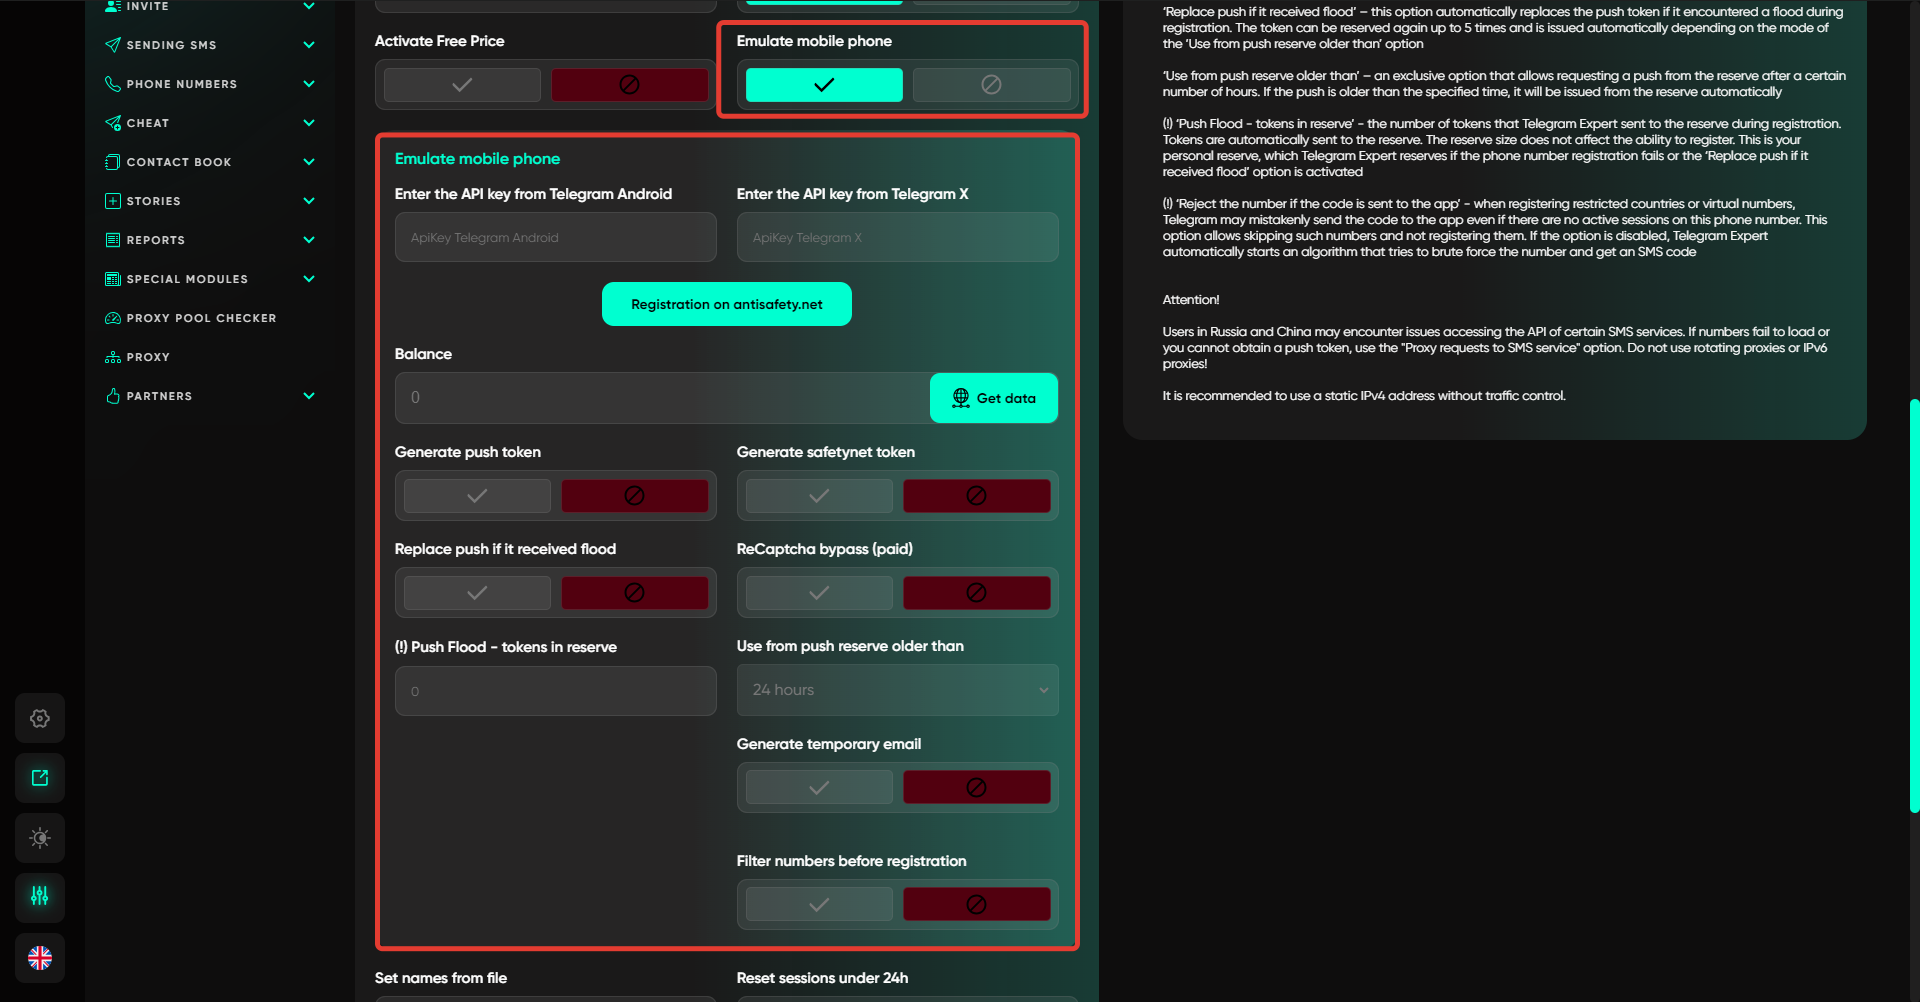
Task: Click the ApiKey Telegram Android input field
Action: click(555, 238)
